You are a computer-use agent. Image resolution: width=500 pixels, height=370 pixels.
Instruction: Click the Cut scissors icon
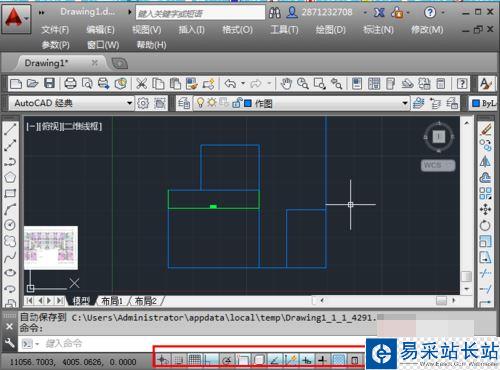tap(142, 84)
